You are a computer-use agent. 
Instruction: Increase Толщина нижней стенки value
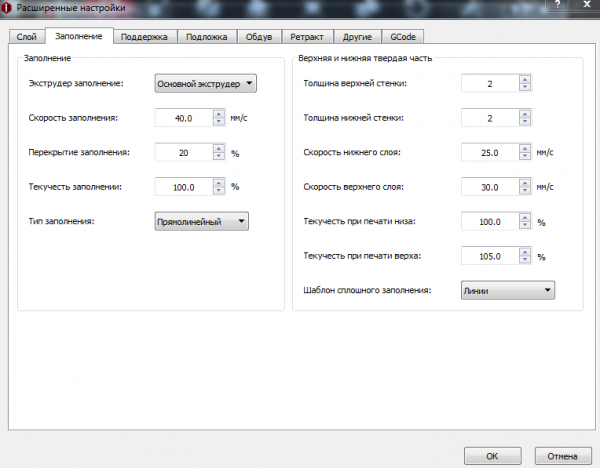click(x=525, y=114)
